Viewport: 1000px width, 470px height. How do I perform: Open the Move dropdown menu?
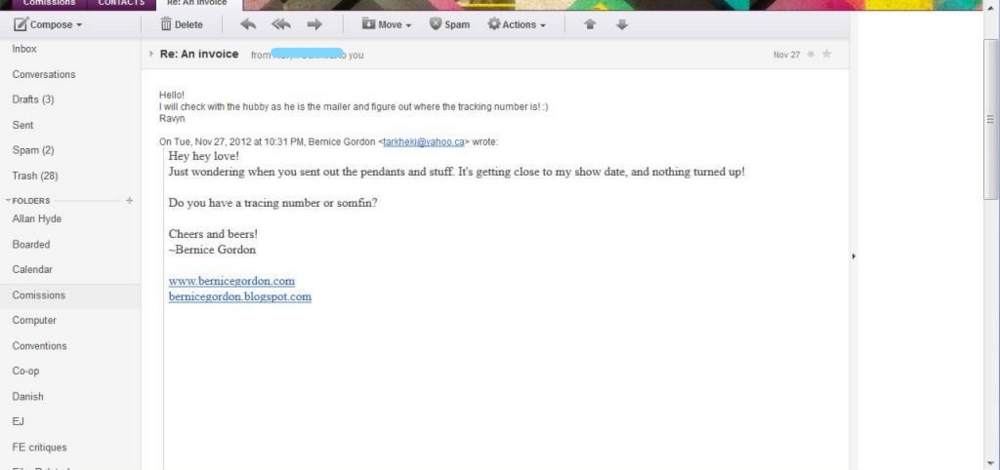(x=386, y=25)
